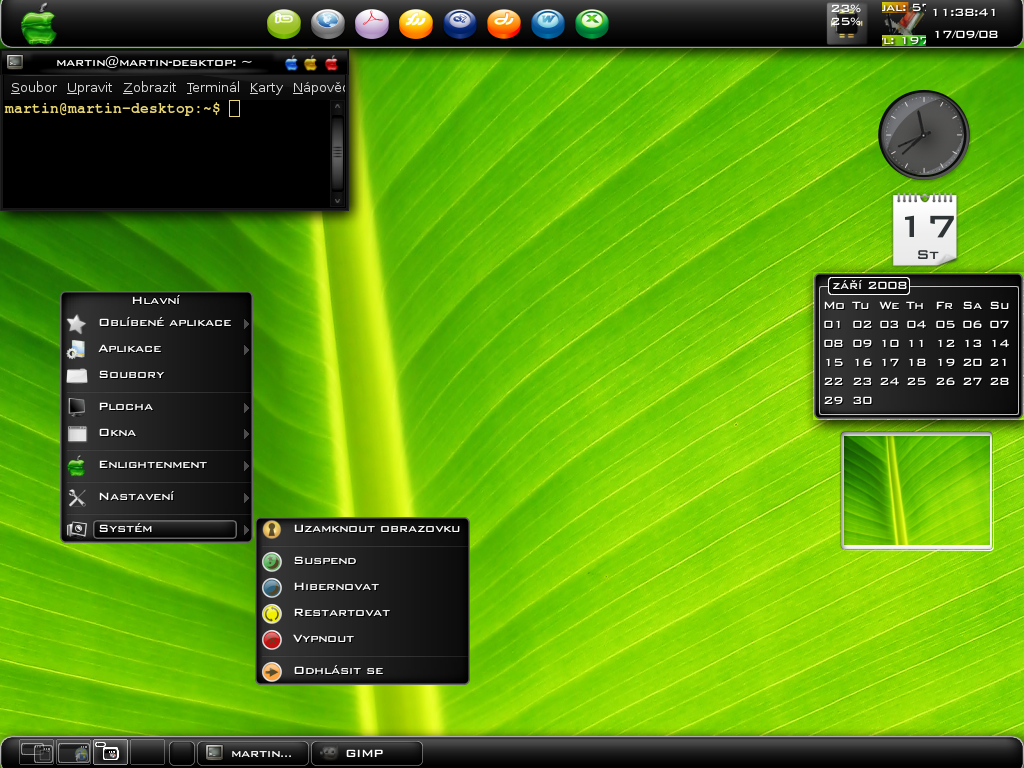Screen dimensions: 1024x768
Task: Click the green apple launcher icon
Action: pos(38,22)
